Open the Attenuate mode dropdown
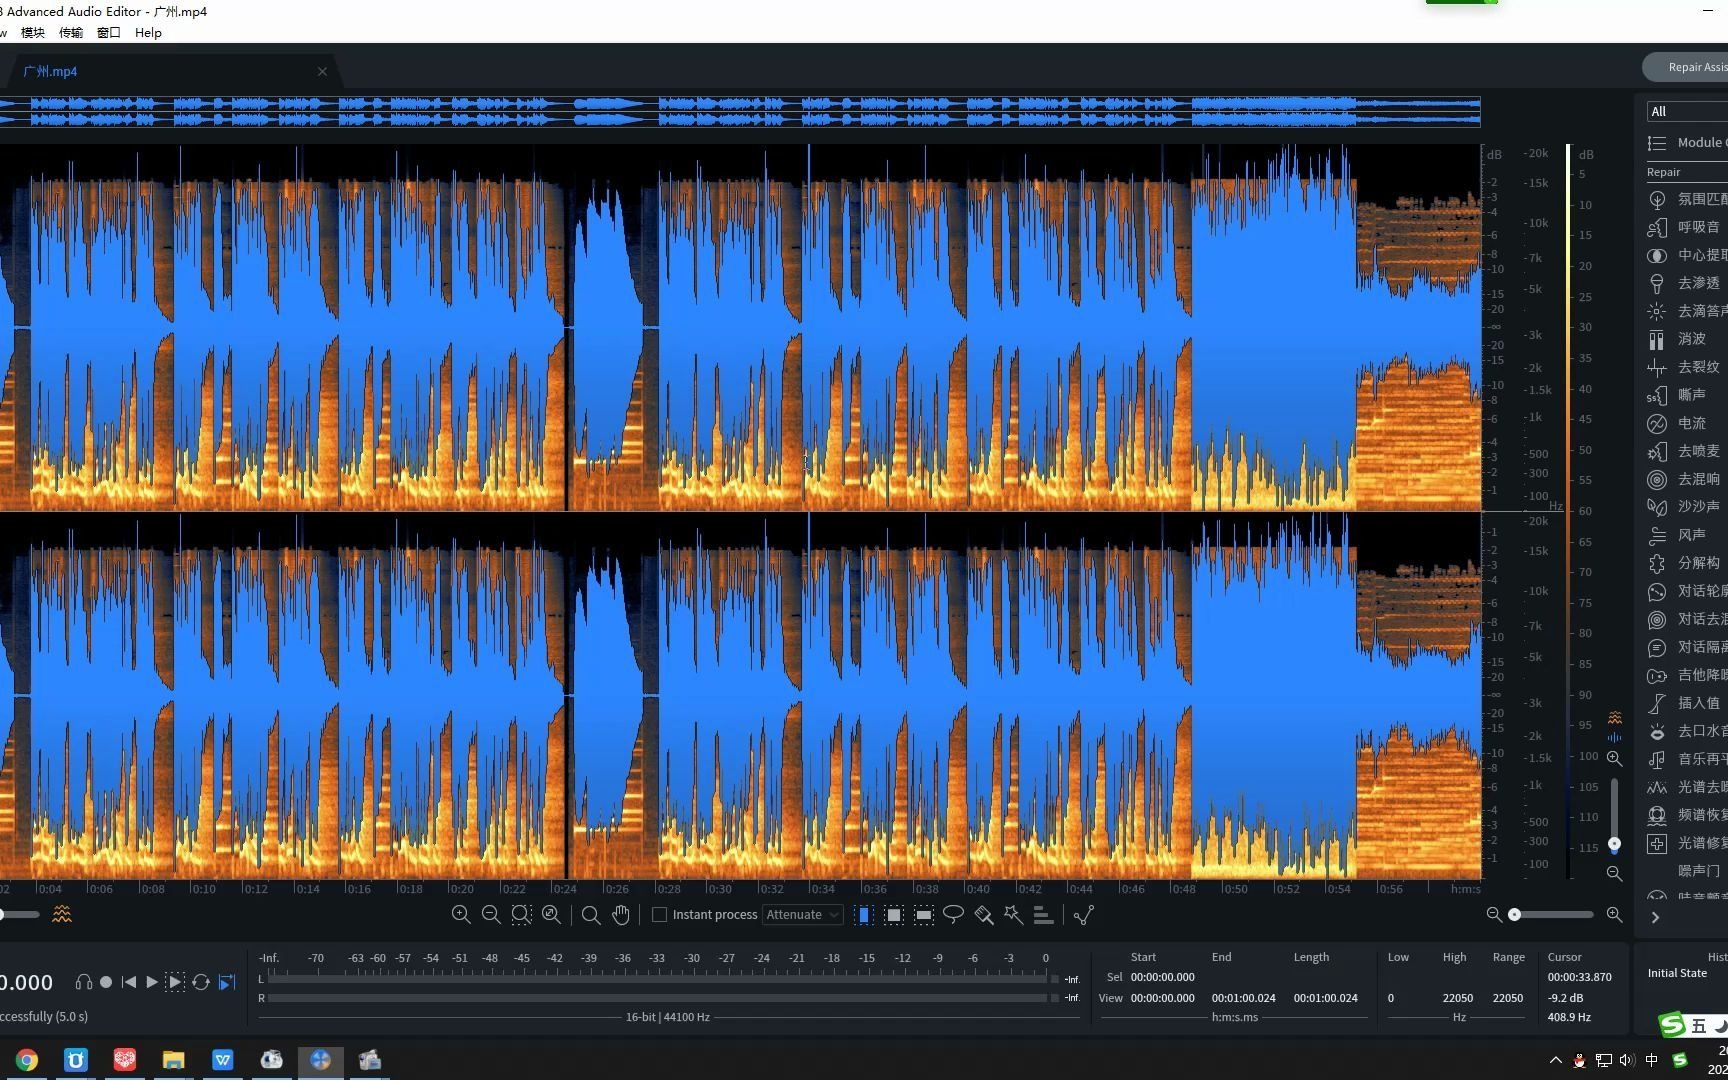 [x=801, y=914]
